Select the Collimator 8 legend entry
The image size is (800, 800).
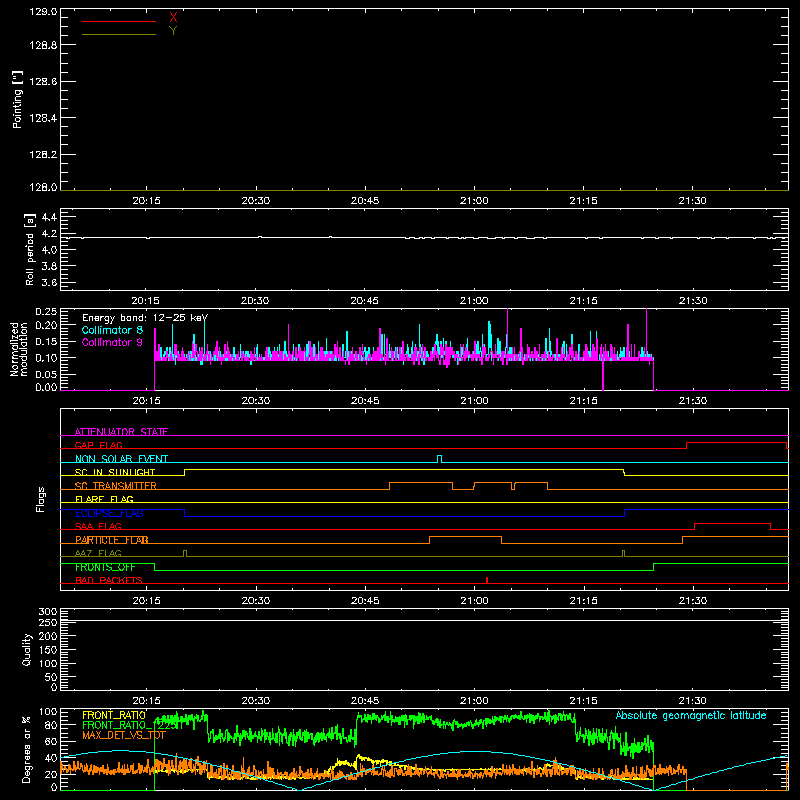tap(112, 330)
